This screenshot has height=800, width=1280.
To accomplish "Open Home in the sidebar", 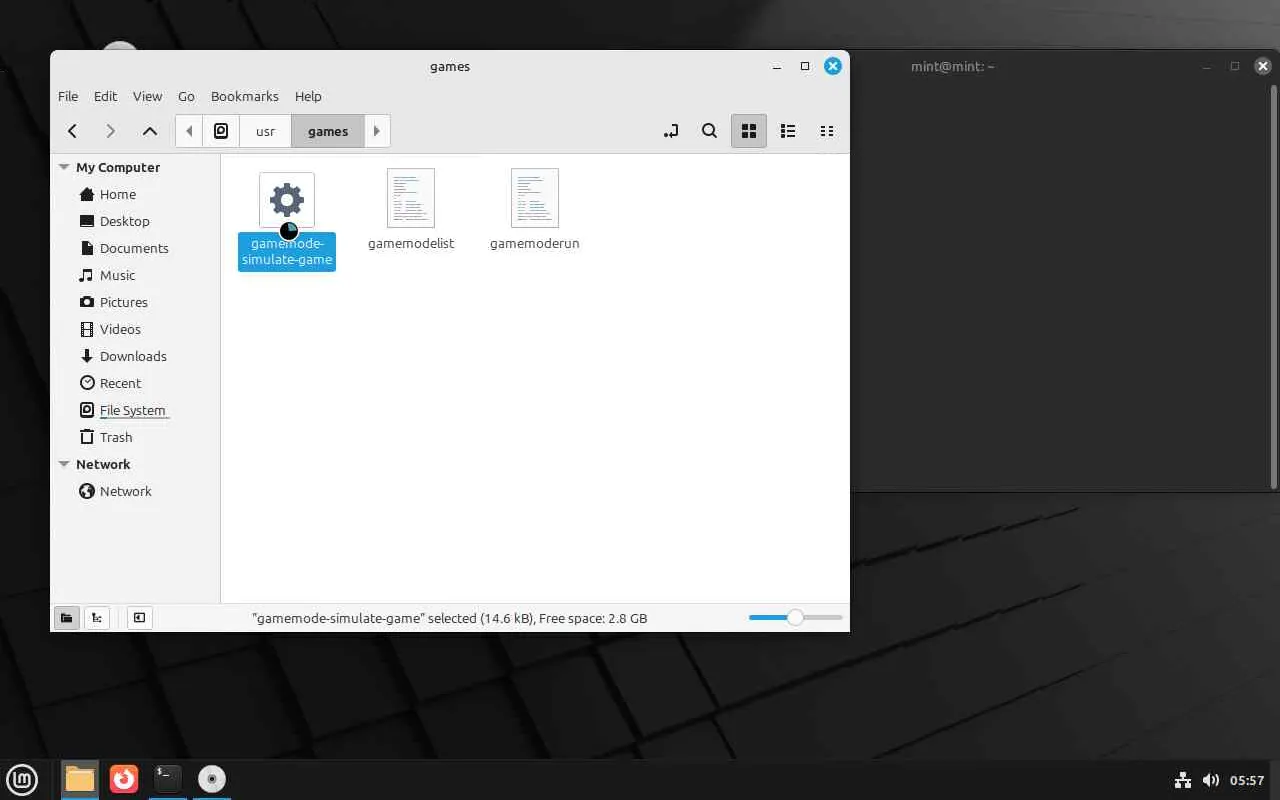I will (x=118, y=194).
